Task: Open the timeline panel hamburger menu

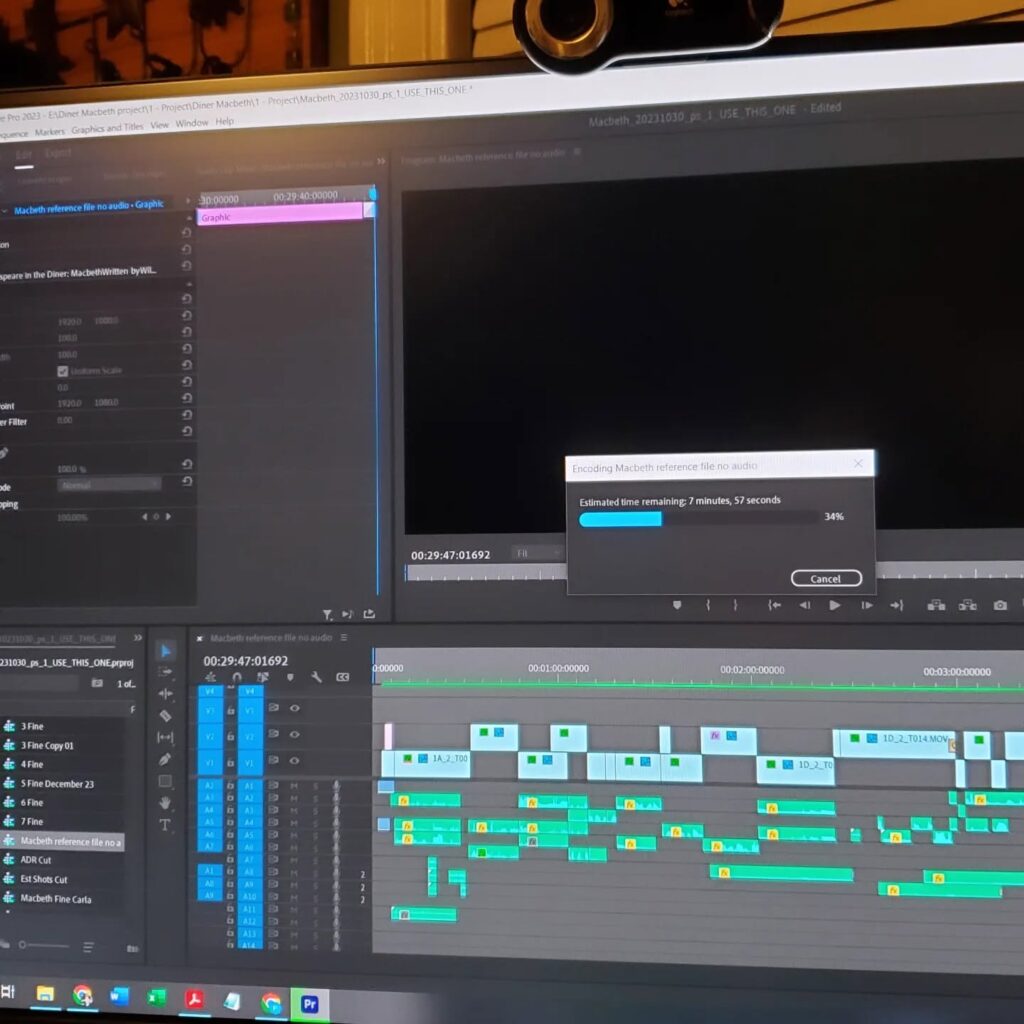Action: click(x=344, y=637)
